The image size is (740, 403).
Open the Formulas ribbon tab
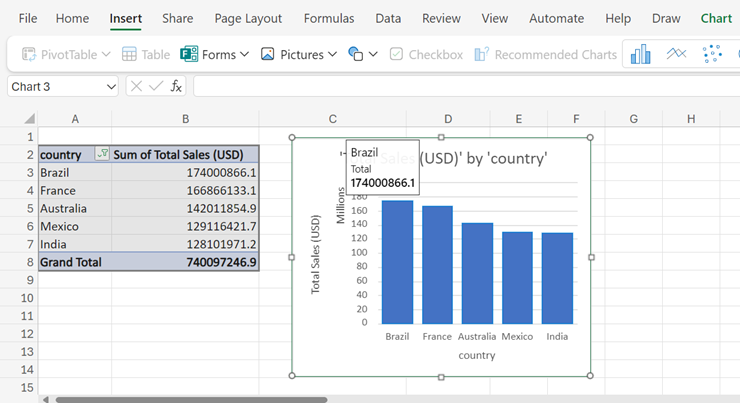point(328,18)
